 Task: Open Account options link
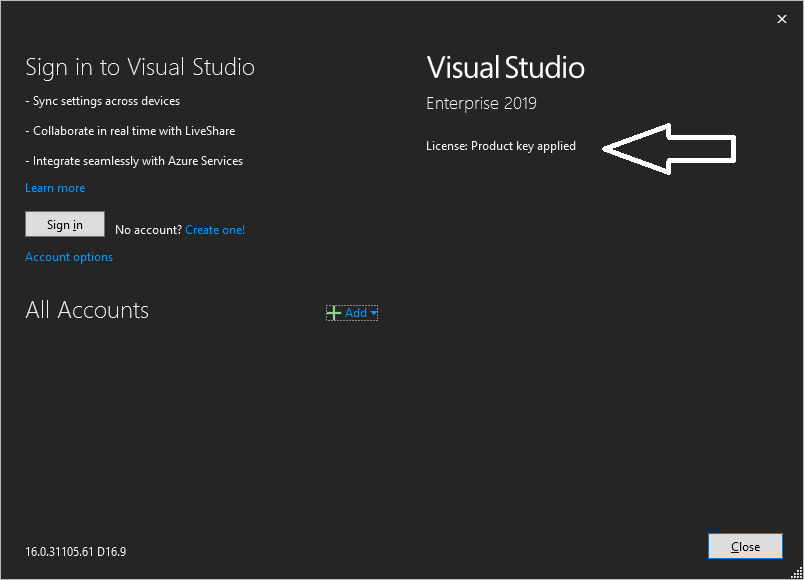pyautogui.click(x=69, y=257)
